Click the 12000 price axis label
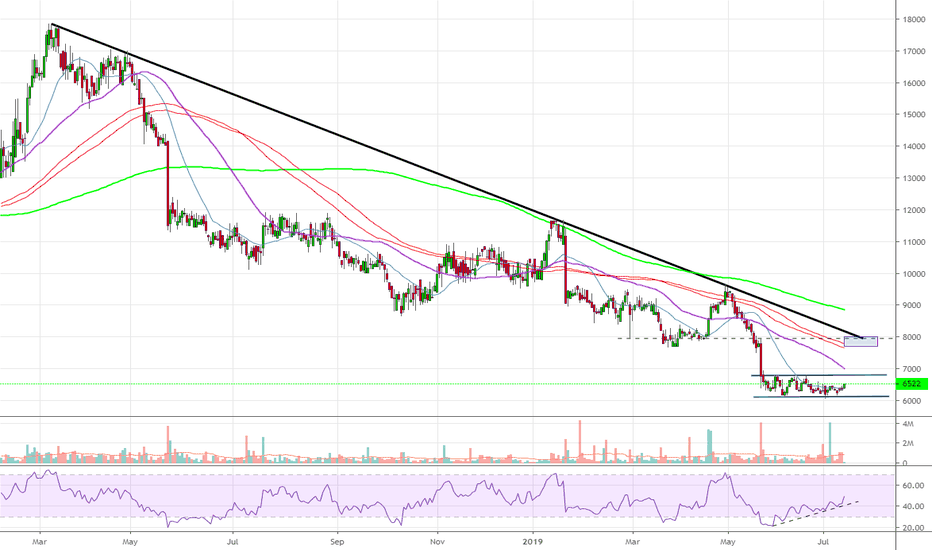Screen dimensions: 932x550 pyautogui.click(x=914, y=210)
